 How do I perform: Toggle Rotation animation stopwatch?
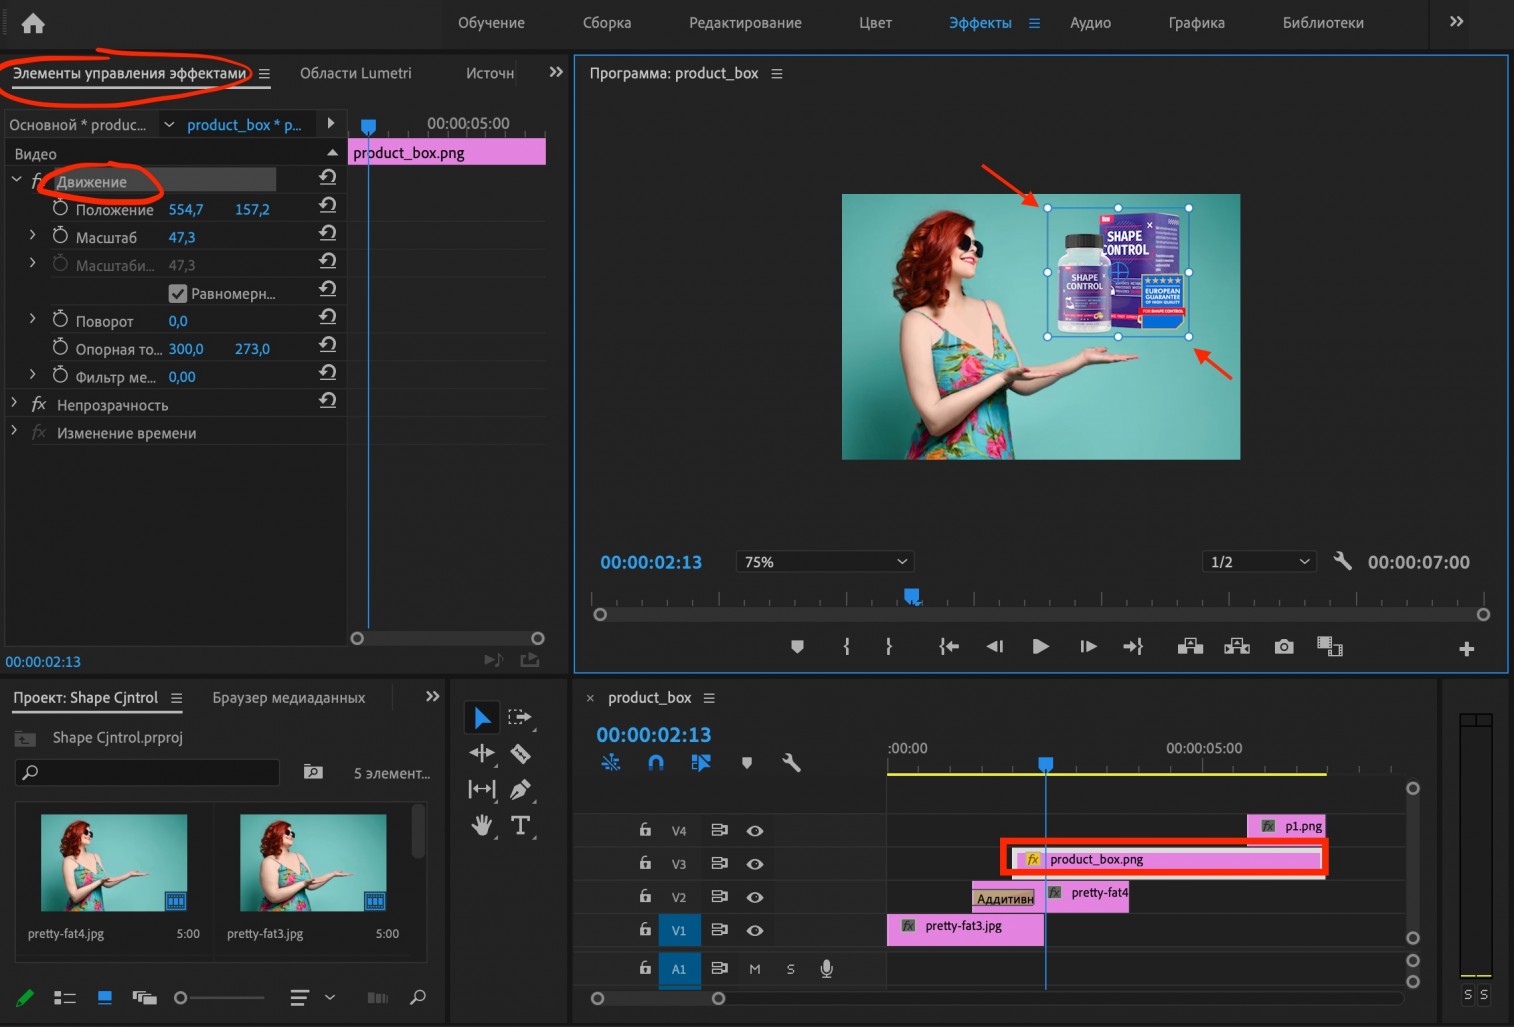(60, 320)
